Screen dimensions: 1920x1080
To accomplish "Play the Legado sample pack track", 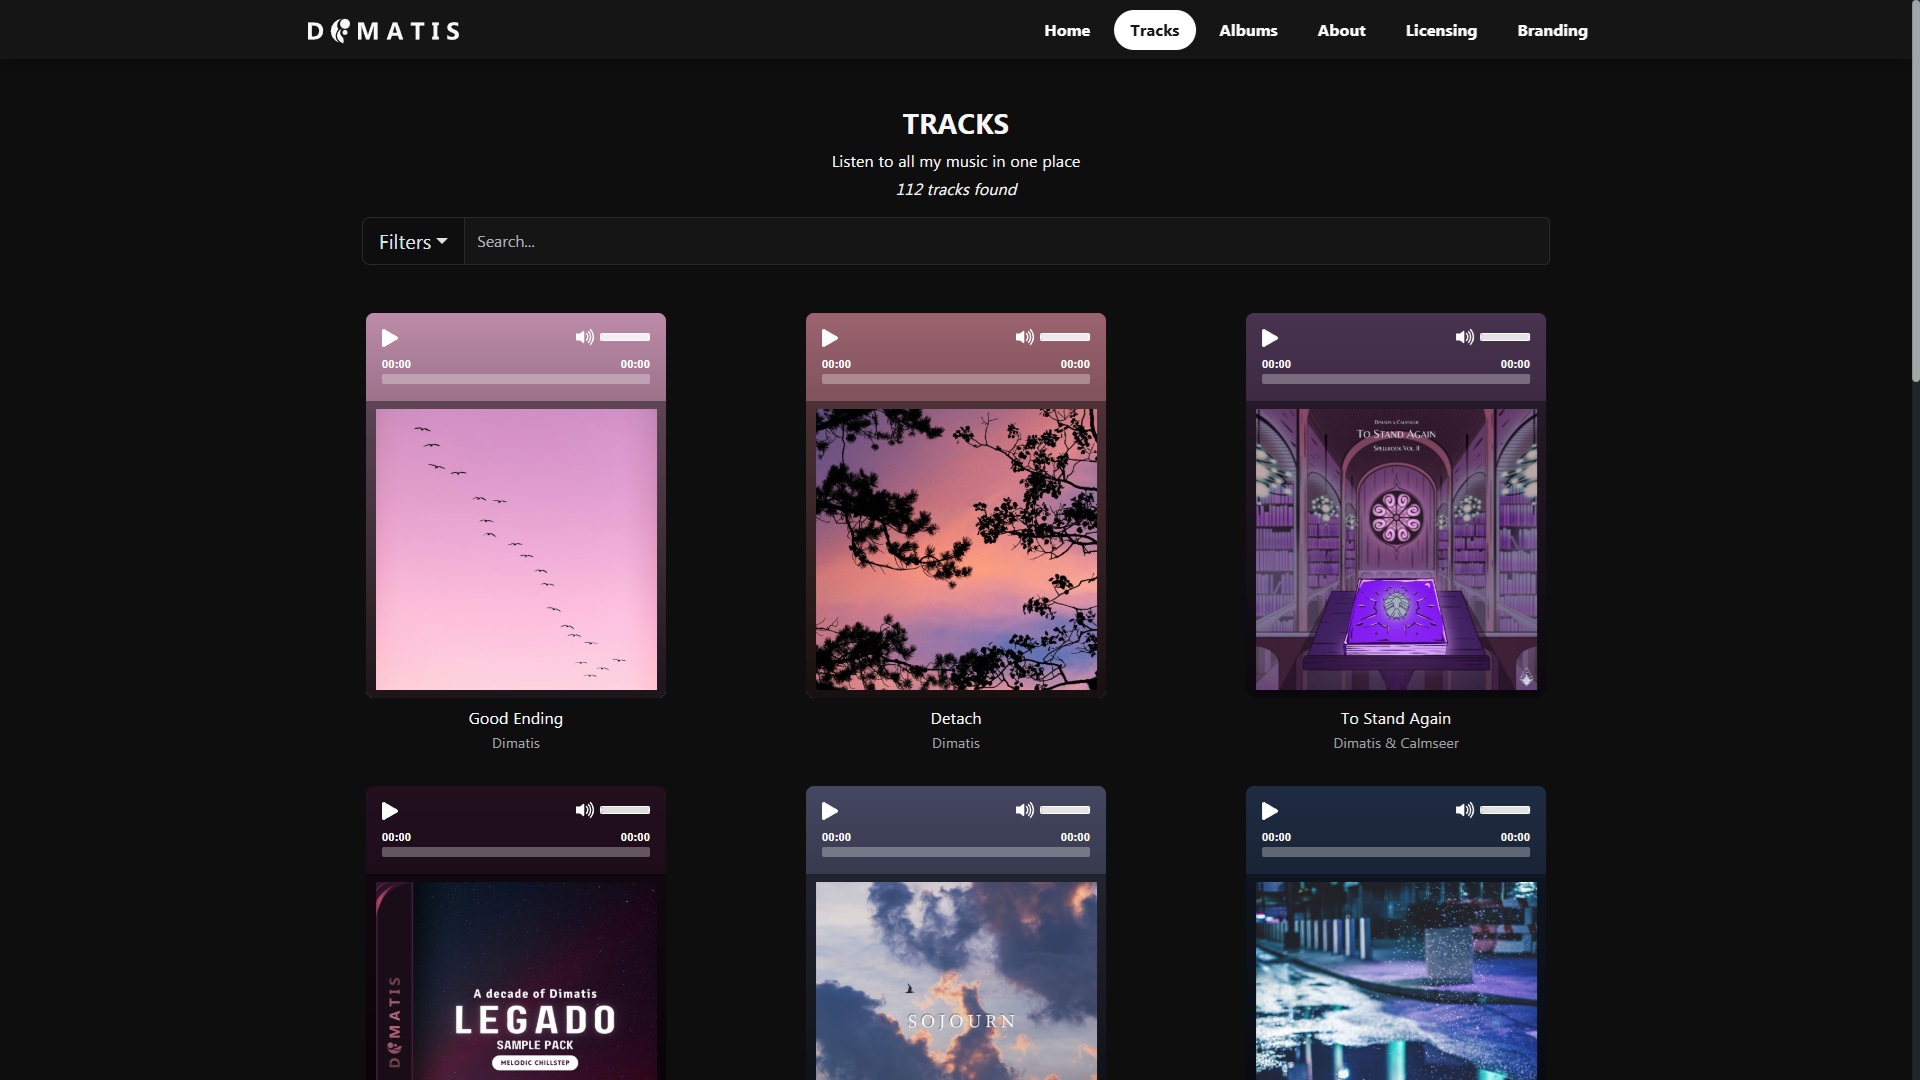I will coord(390,811).
